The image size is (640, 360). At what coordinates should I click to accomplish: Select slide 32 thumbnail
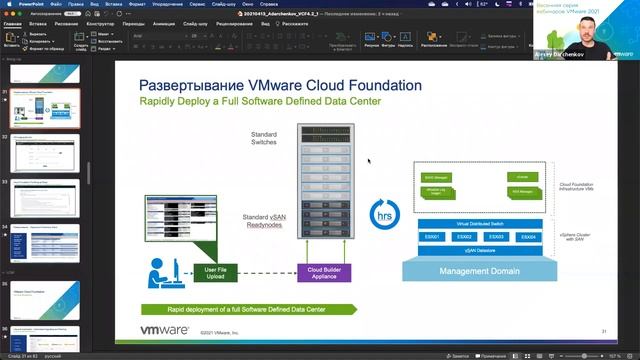coord(45,153)
